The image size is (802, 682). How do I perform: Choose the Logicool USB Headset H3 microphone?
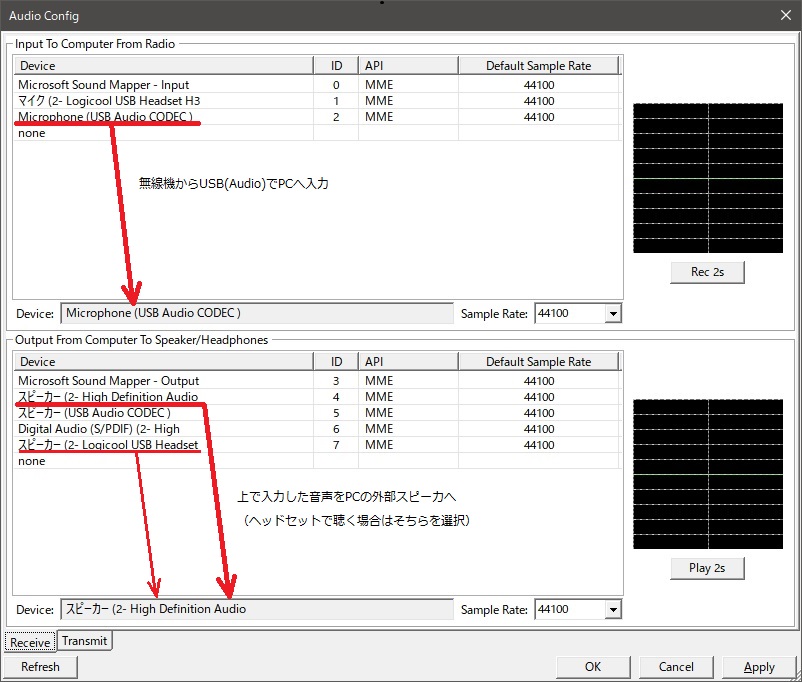[104, 101]
